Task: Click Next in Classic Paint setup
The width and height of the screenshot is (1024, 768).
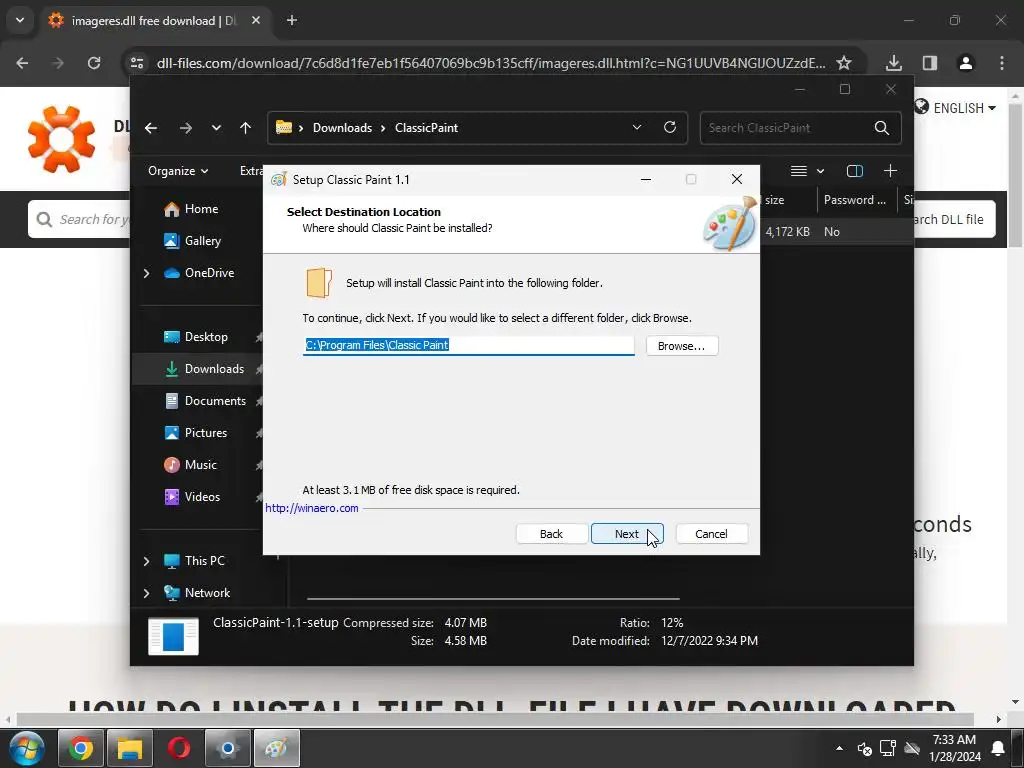Action: click(x=627, y=534)
